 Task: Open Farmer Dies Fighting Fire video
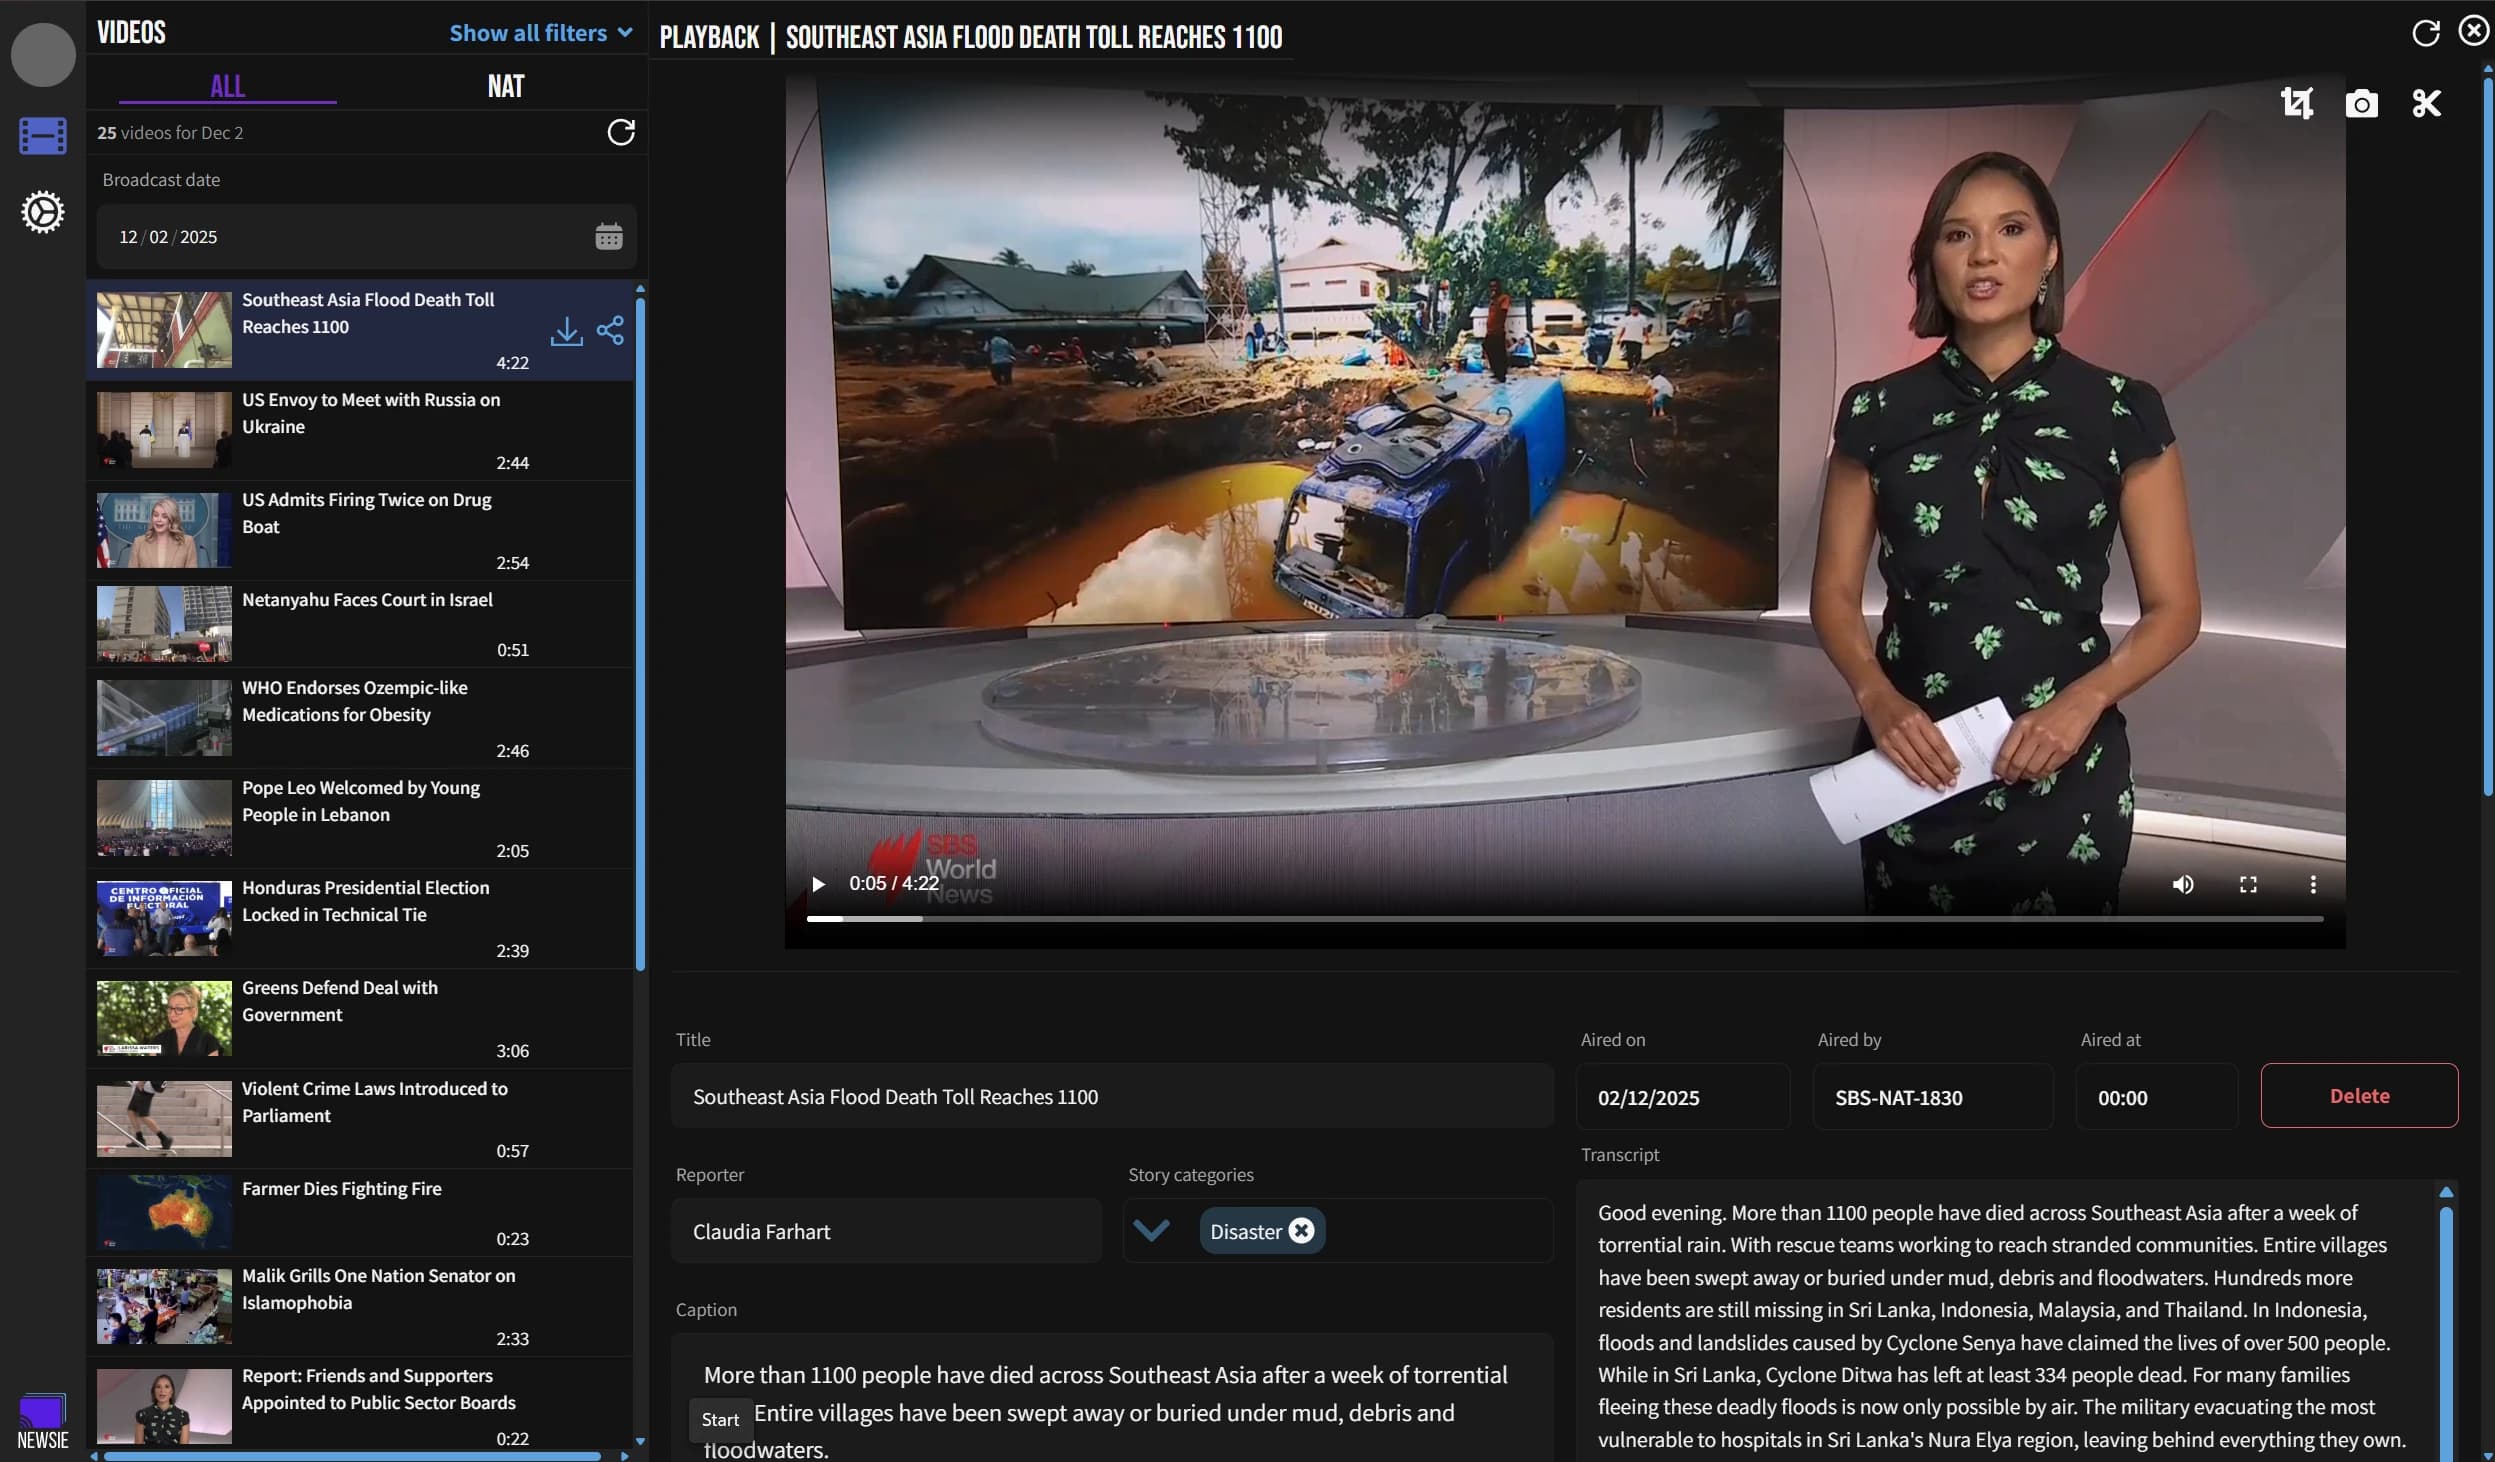[x=341, y=1188]
